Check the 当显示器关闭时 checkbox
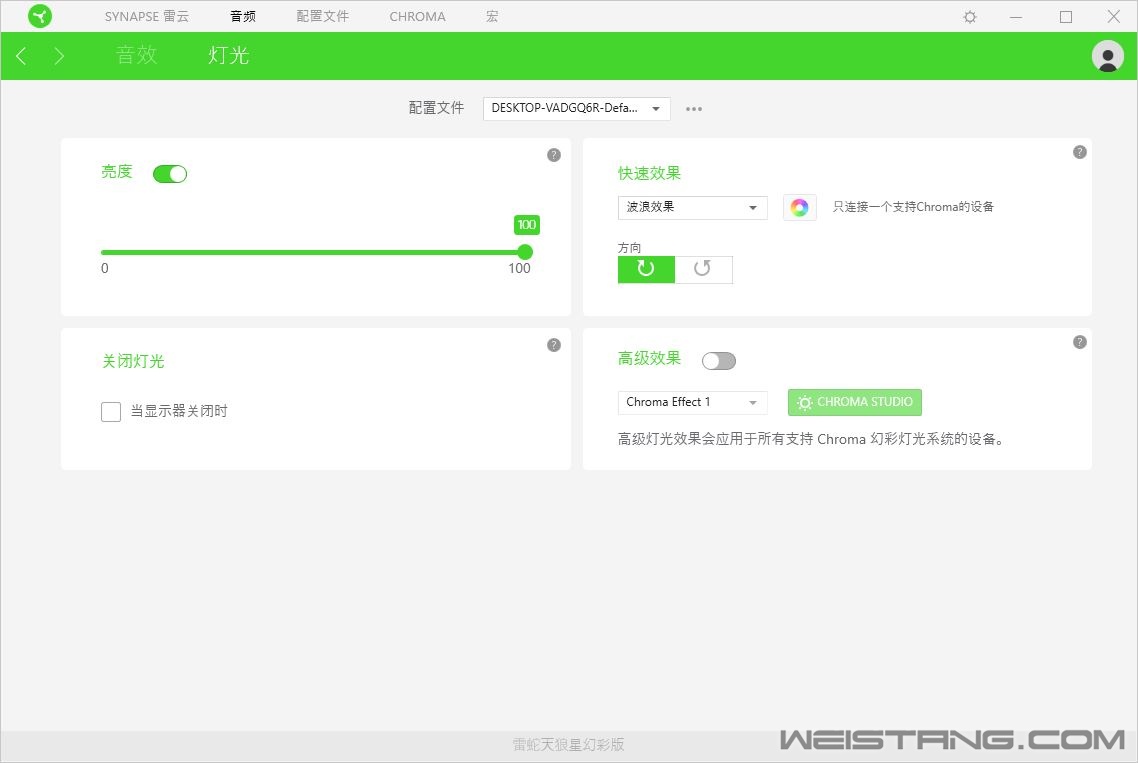Viewport: 1138px width, 763px height. 111,412
